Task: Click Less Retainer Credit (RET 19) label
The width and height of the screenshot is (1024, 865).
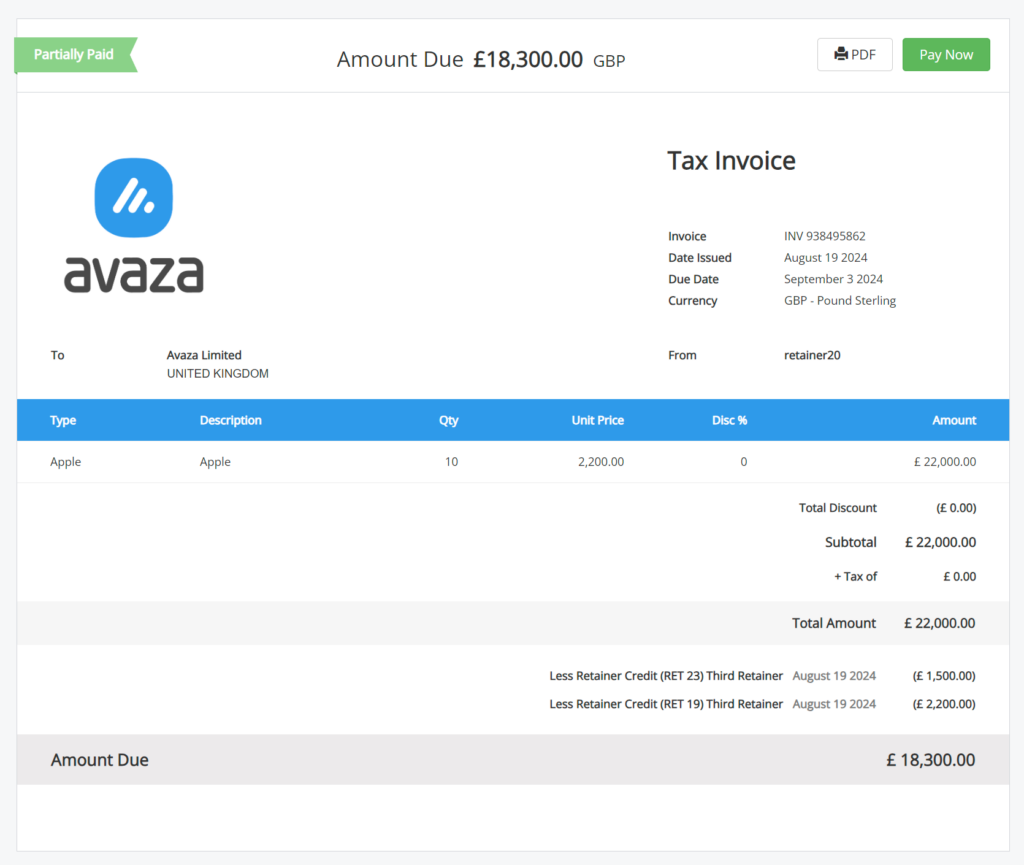Action: (x=665, y=704)
